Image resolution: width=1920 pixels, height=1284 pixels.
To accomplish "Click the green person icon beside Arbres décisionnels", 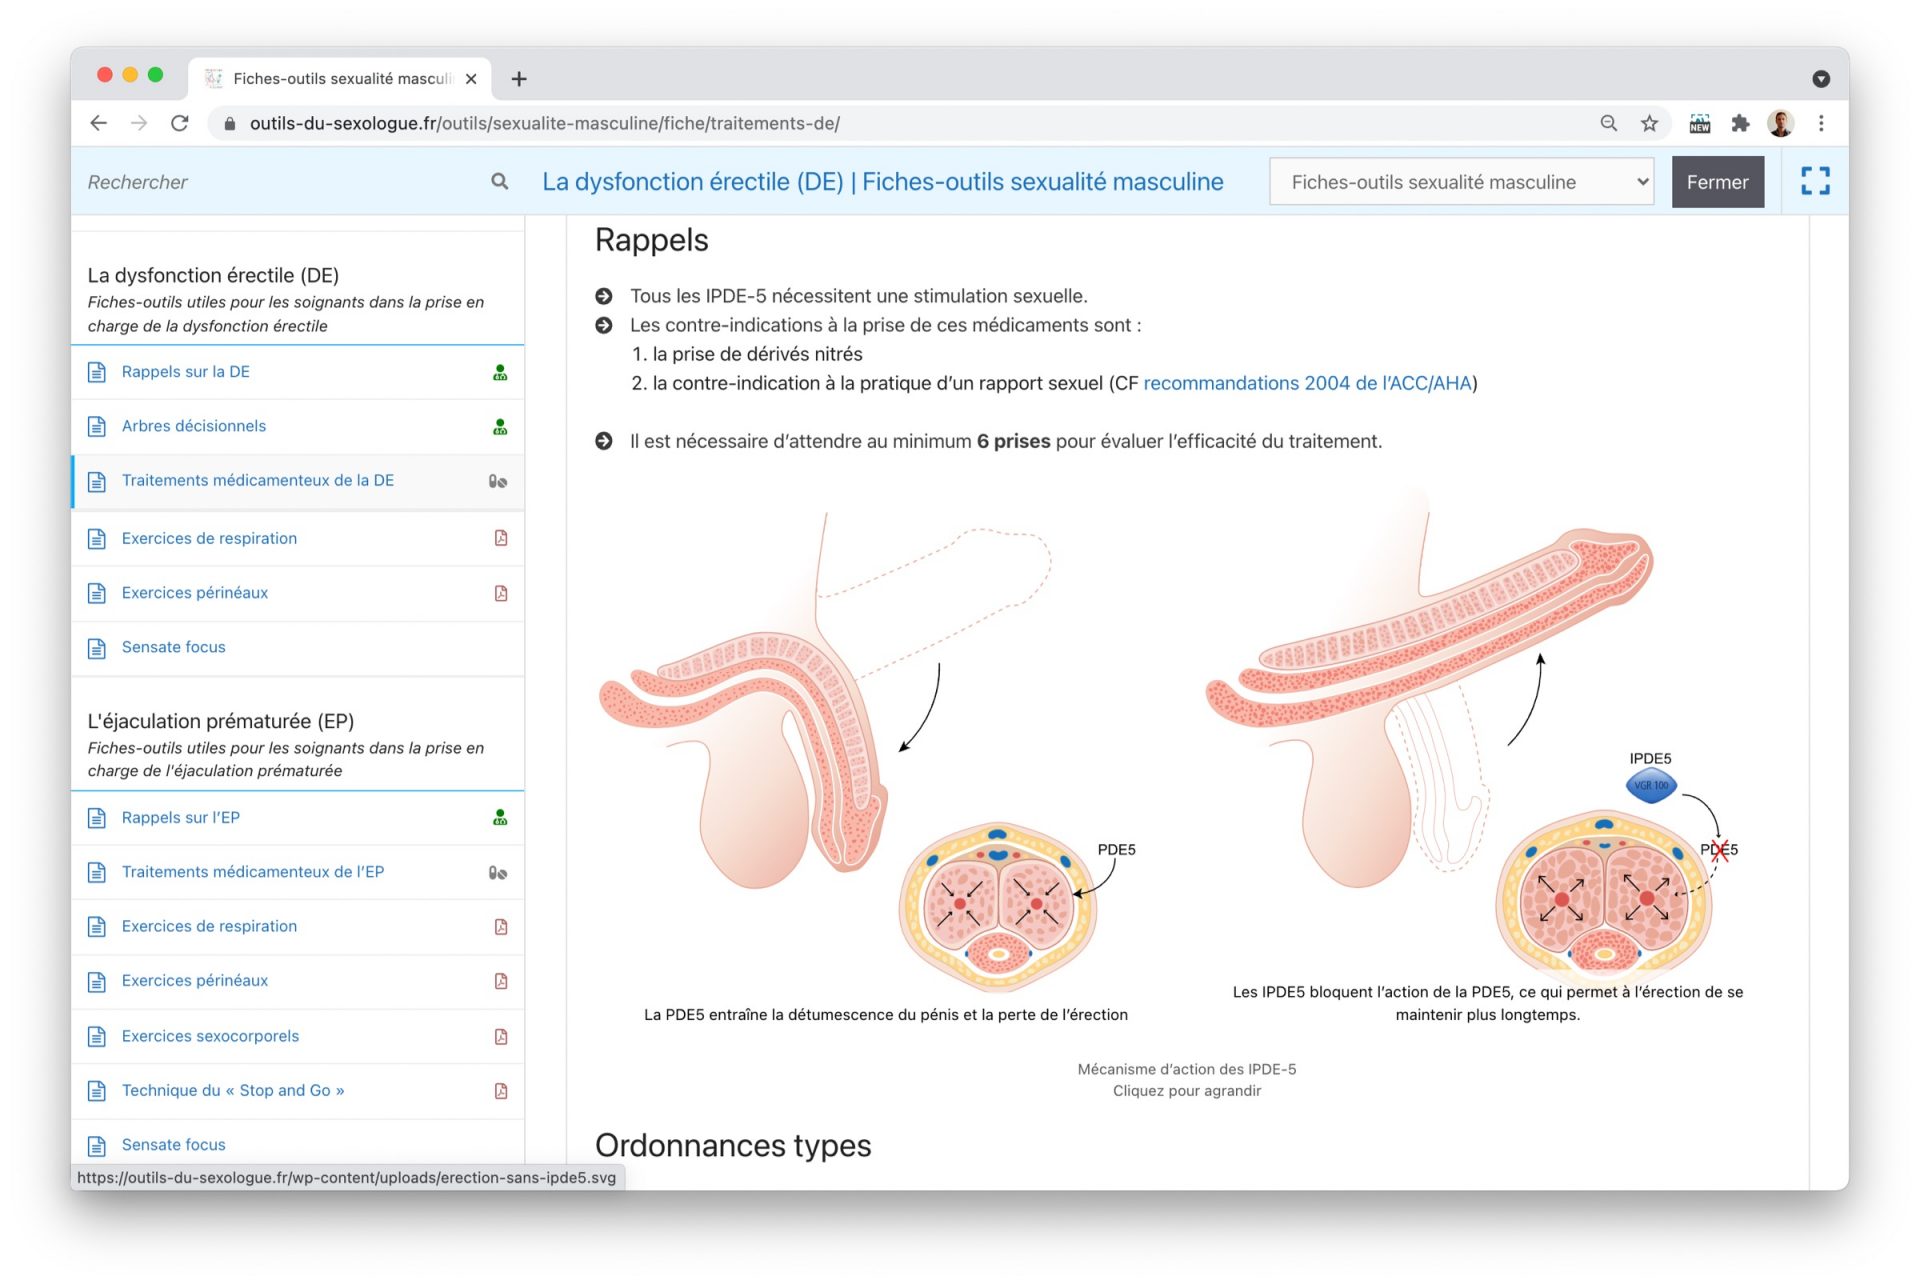I will point(500,427).
